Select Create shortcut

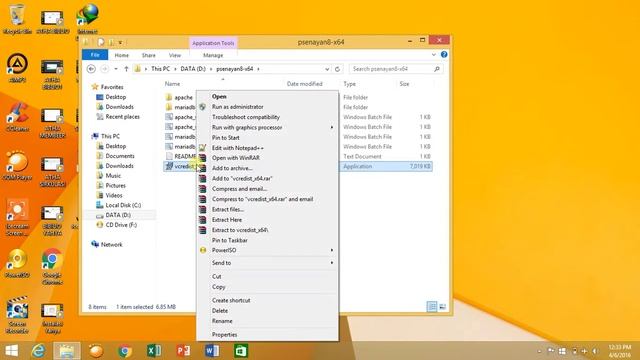267,300
